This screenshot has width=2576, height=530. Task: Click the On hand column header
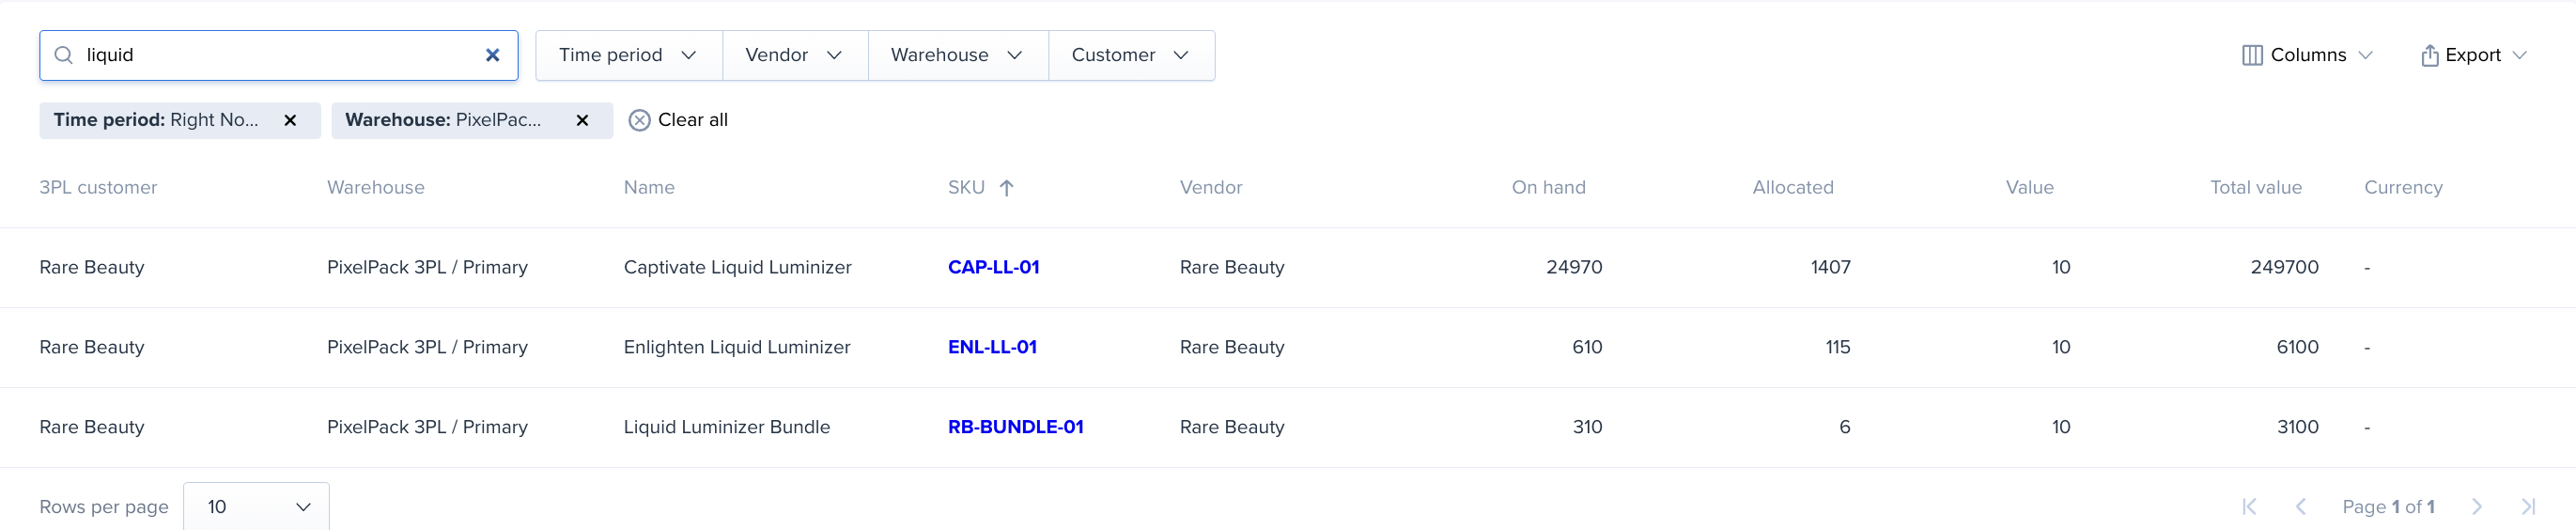[1548, 187]
